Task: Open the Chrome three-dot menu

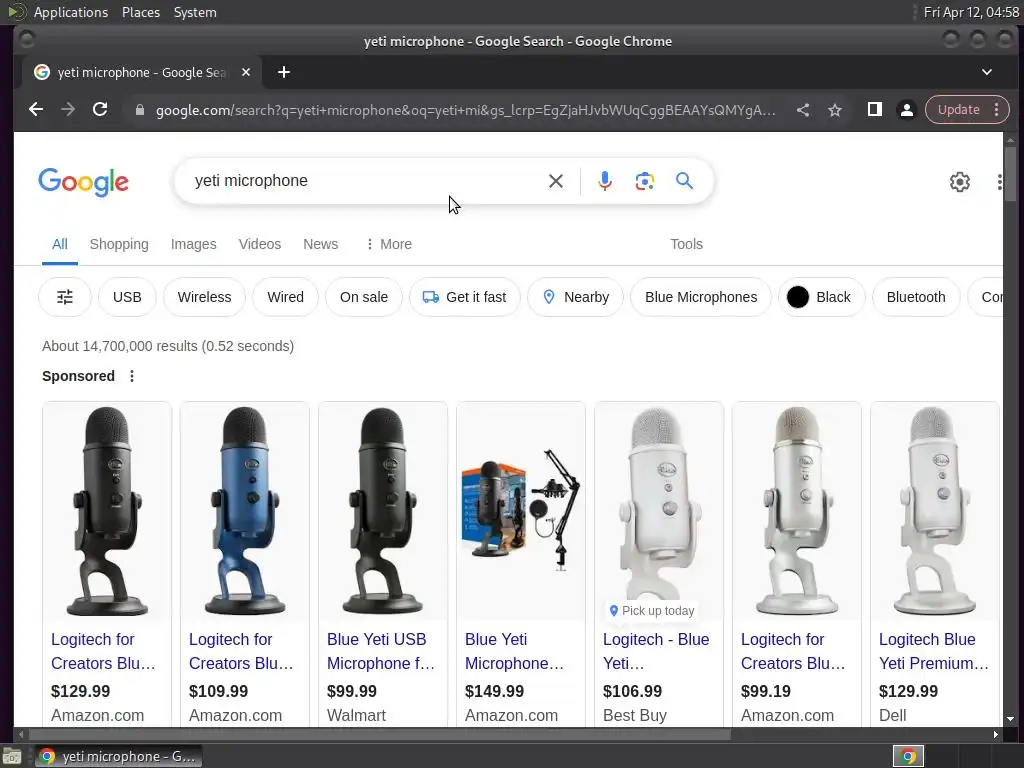Action: pyautogui.click(x=997, y=110)
